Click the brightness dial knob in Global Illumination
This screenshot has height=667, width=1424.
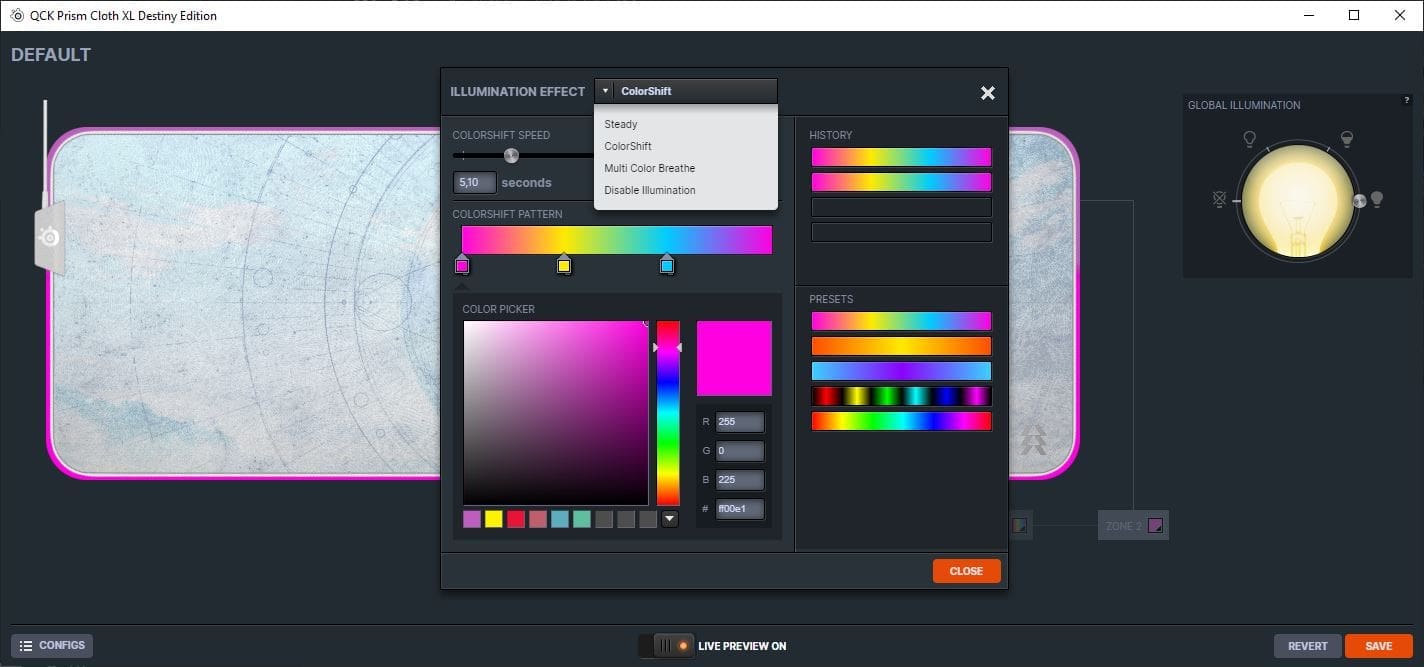pyautogui.click(x=1358, y=201)
